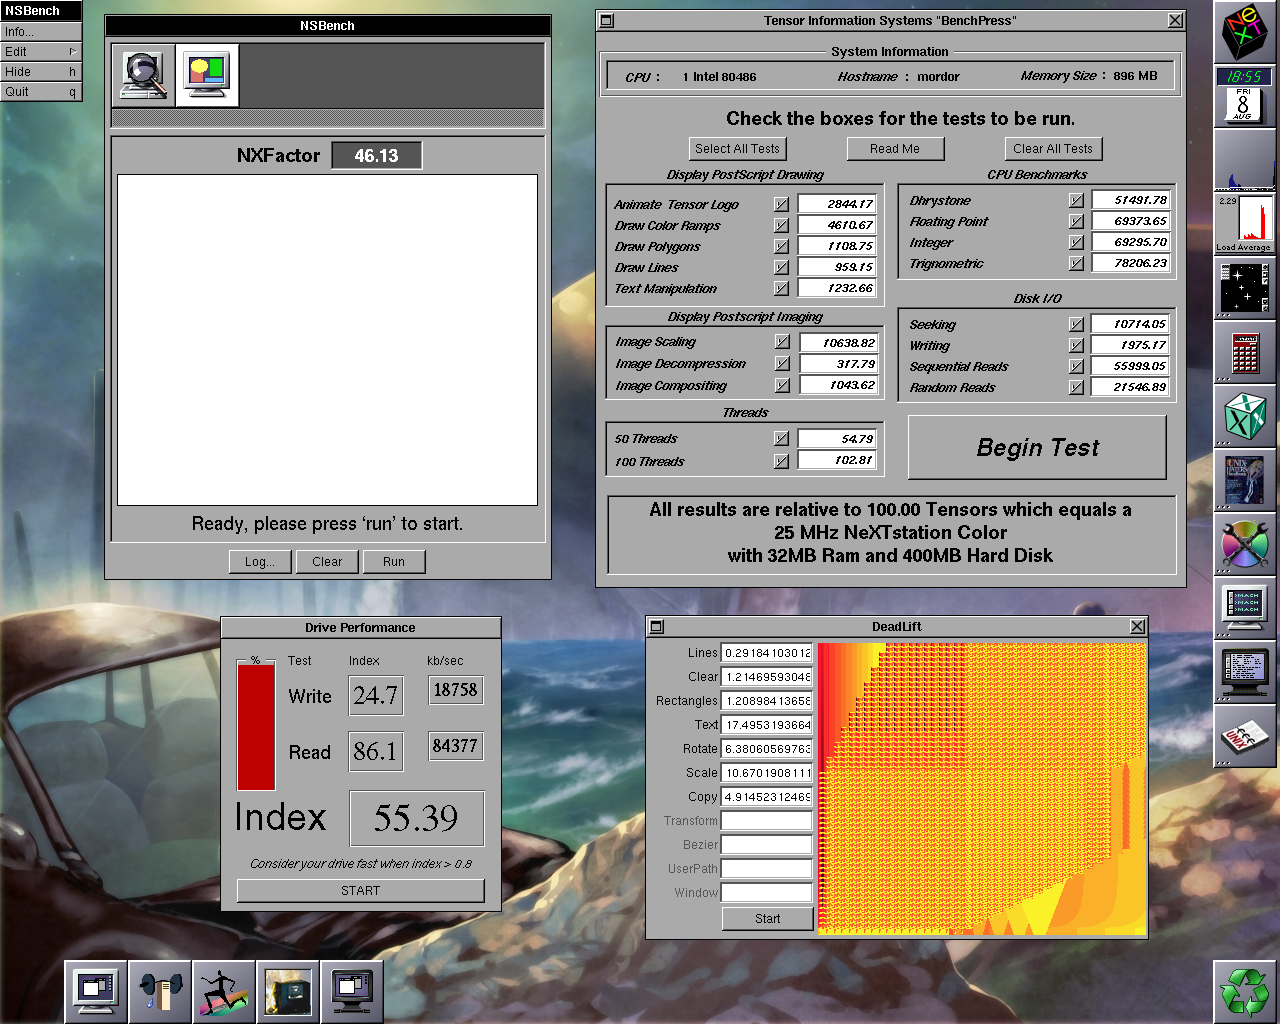1280x1024 pixels.
Task: Expand the Edit submenu
Action: [41, 52]
